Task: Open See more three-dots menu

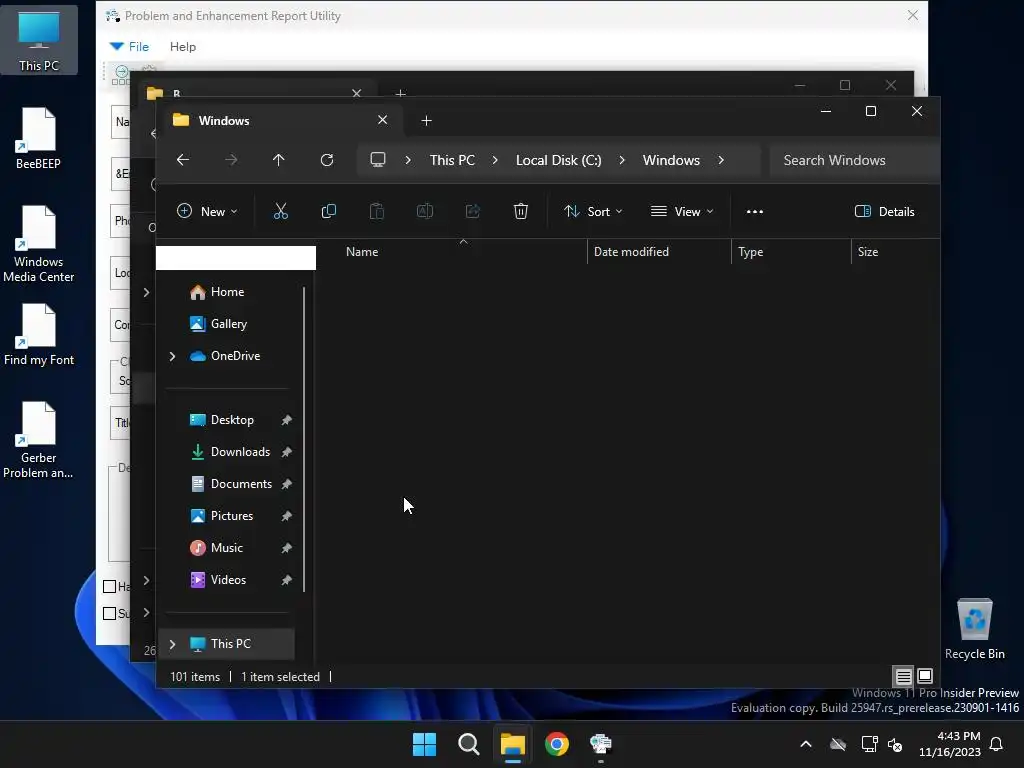Action: coord(755,212)
